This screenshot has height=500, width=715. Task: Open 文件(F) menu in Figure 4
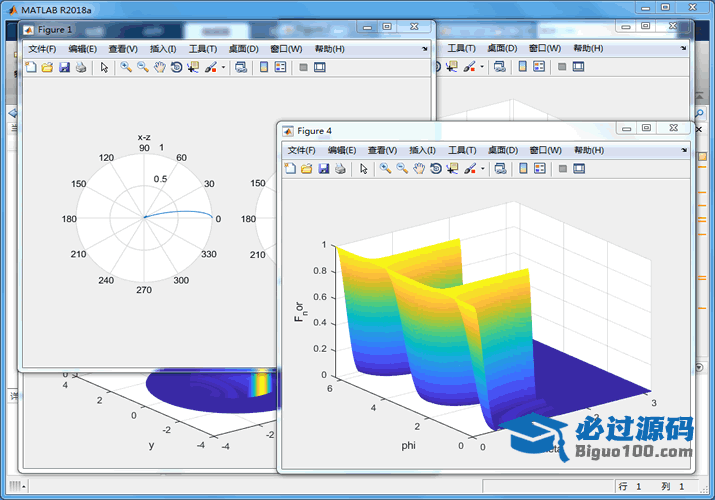click(301, 150)
